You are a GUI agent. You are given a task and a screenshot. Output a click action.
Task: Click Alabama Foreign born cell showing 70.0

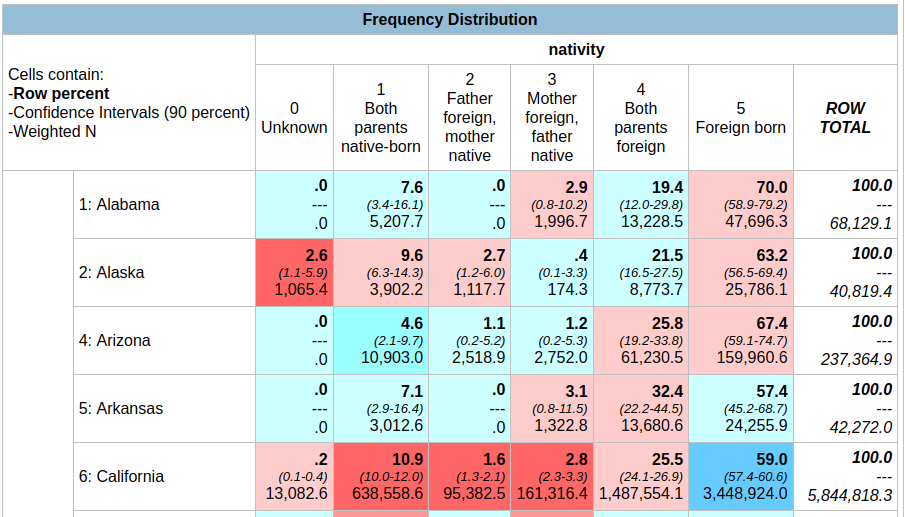[740, 205]
